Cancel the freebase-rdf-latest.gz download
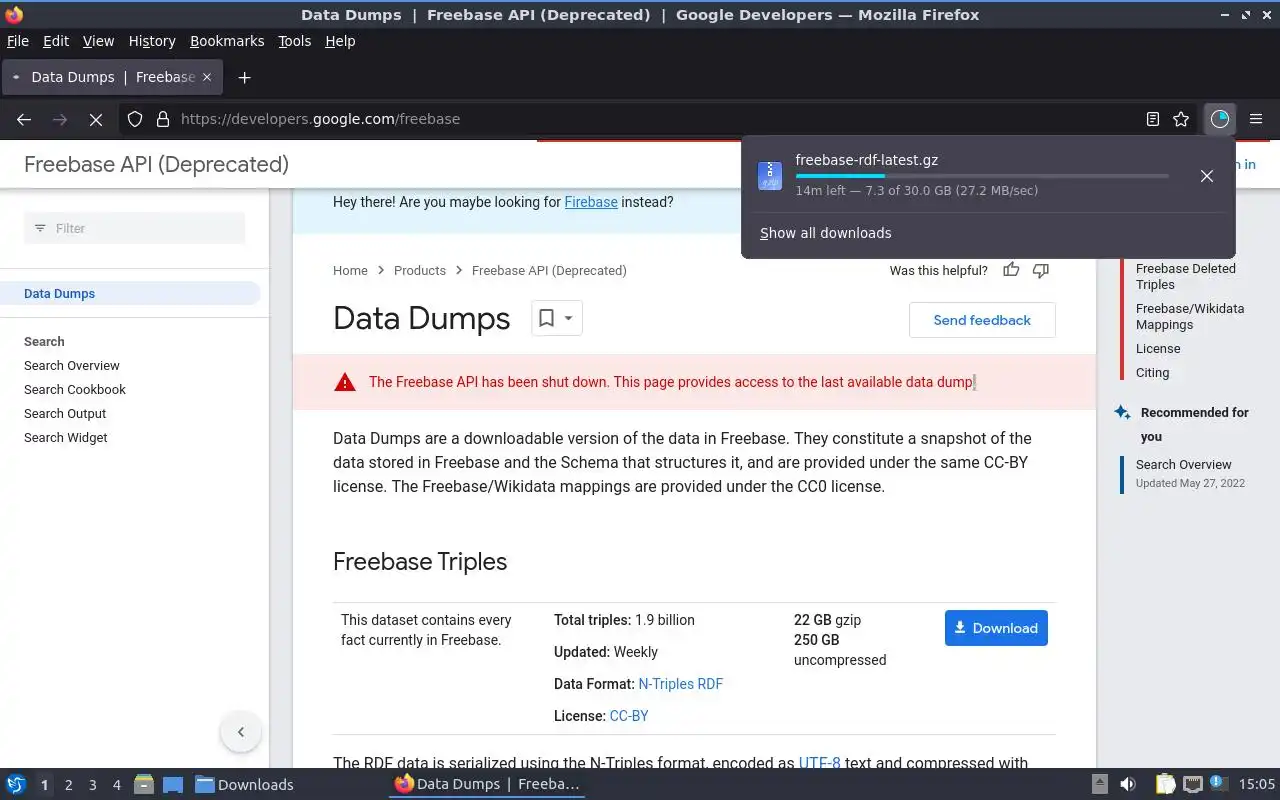The width and height of the screenshot is (1280, 800). (x=1207, y=176)
